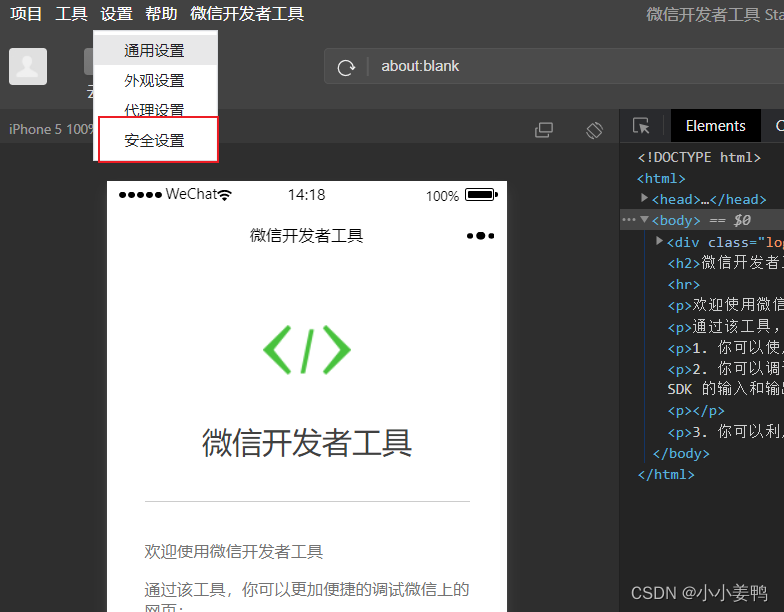Open the 帮助 menu
784x612 pixels.
[161, 14]
